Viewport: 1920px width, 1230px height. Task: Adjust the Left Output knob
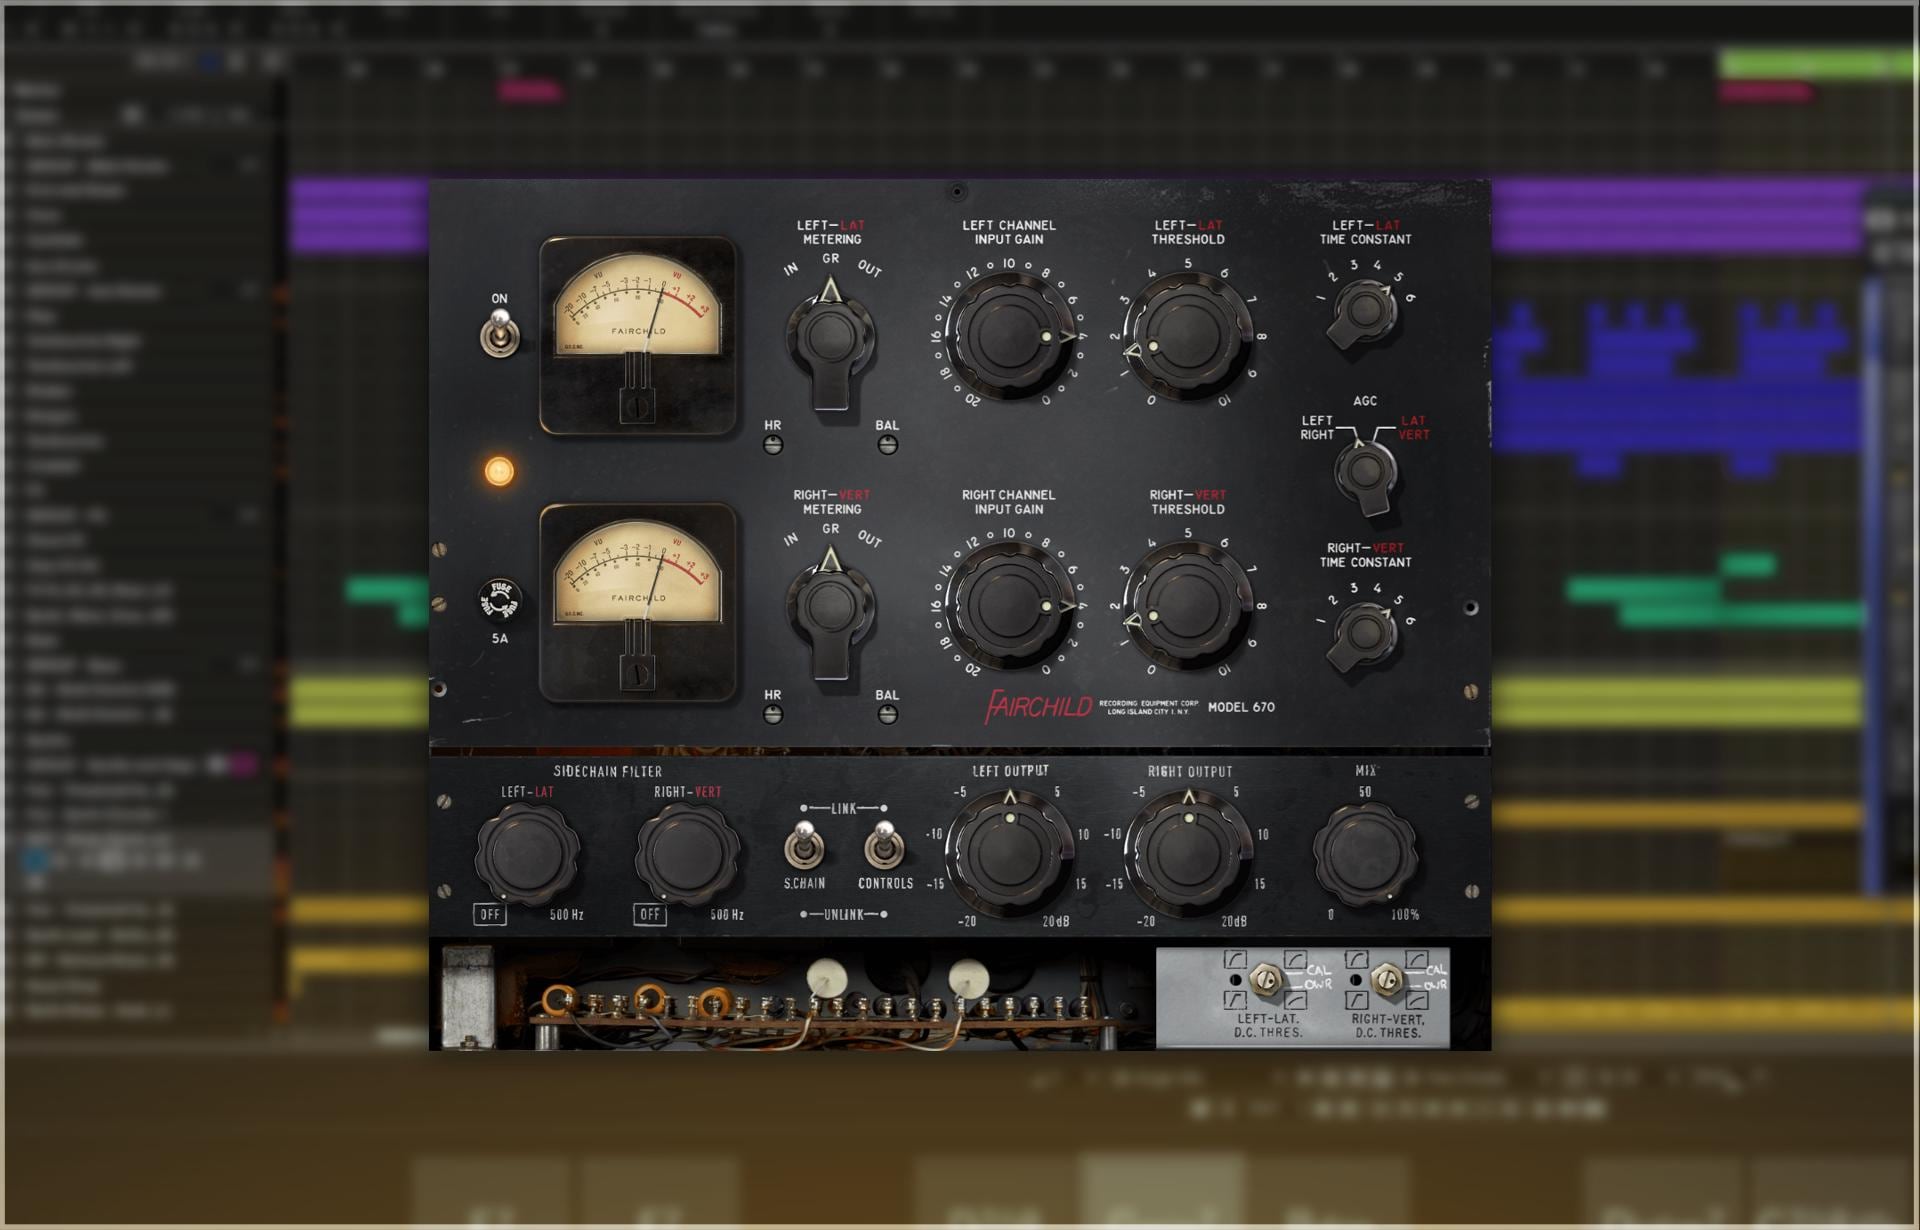(1008, 852)
